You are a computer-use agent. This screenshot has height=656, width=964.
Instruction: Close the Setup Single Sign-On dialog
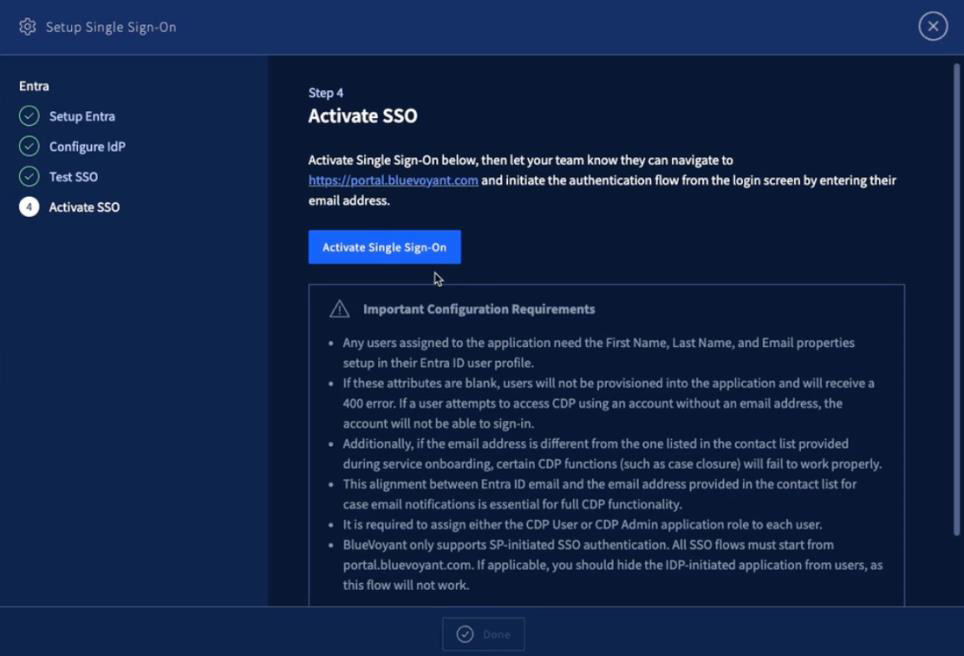pyautogui.click(x=933, y=26)
